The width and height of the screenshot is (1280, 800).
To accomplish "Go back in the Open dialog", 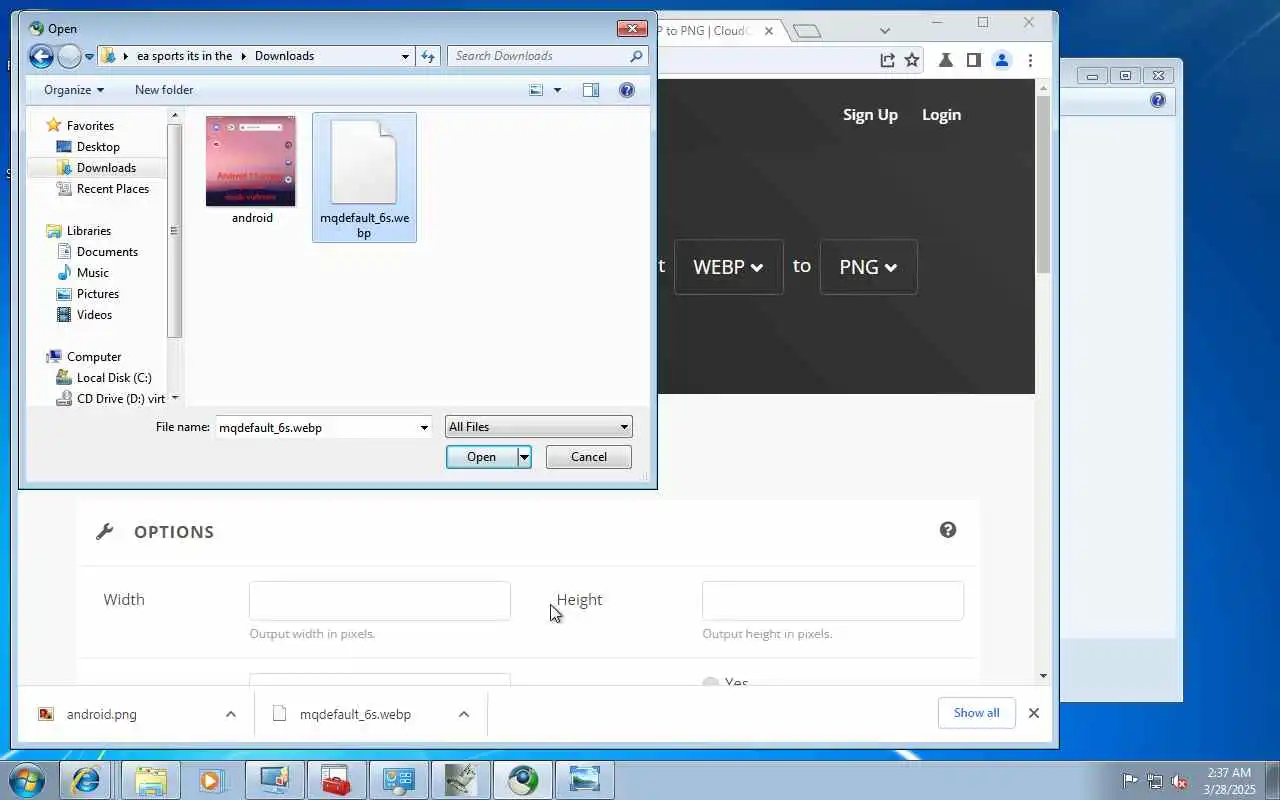I will point(41,56).
